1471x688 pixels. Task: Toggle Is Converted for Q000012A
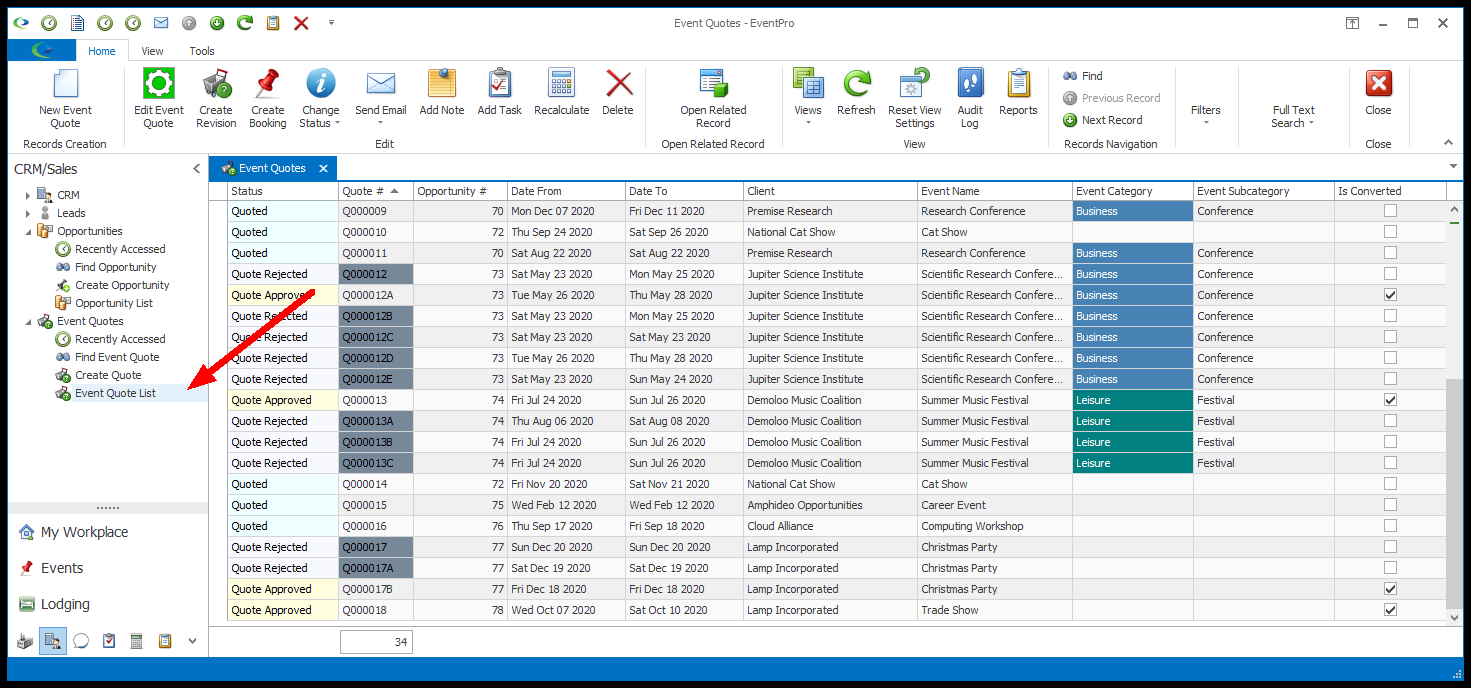pos(1390,295)
